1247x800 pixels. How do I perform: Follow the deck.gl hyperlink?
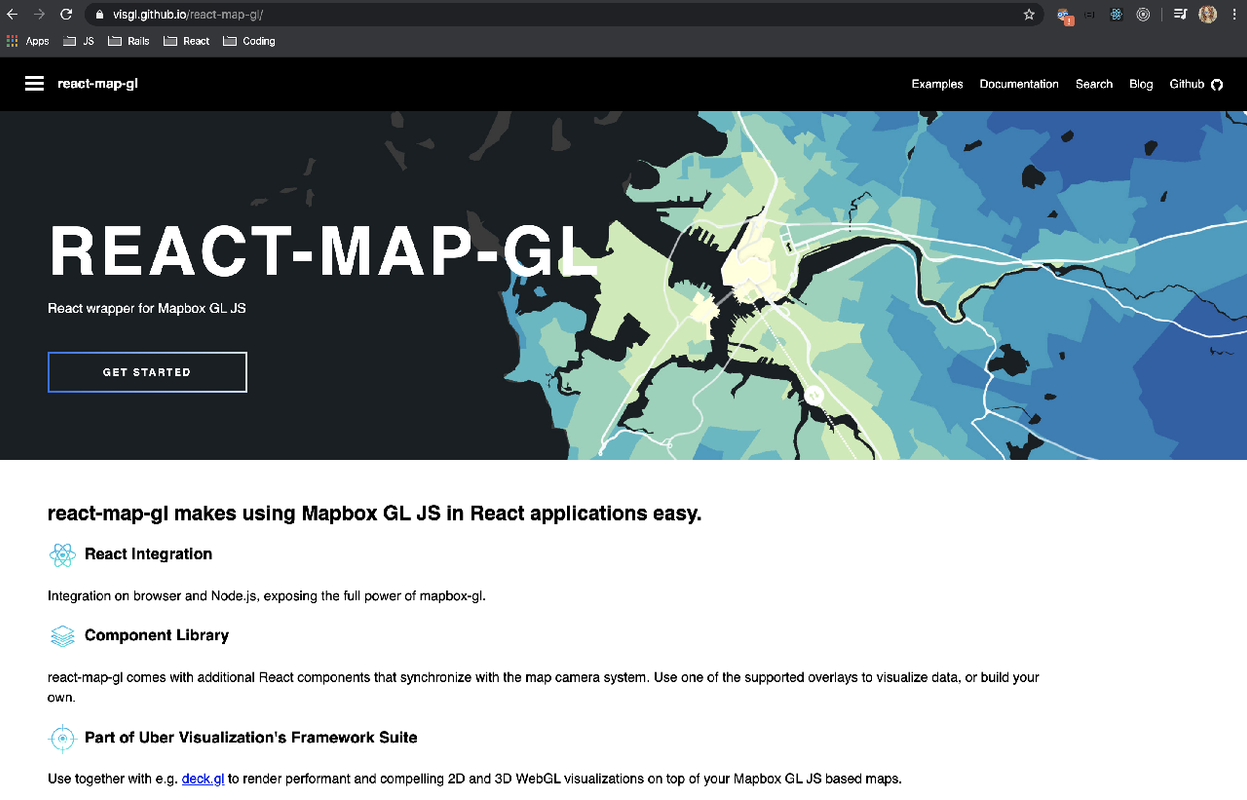tap(203, 778)
